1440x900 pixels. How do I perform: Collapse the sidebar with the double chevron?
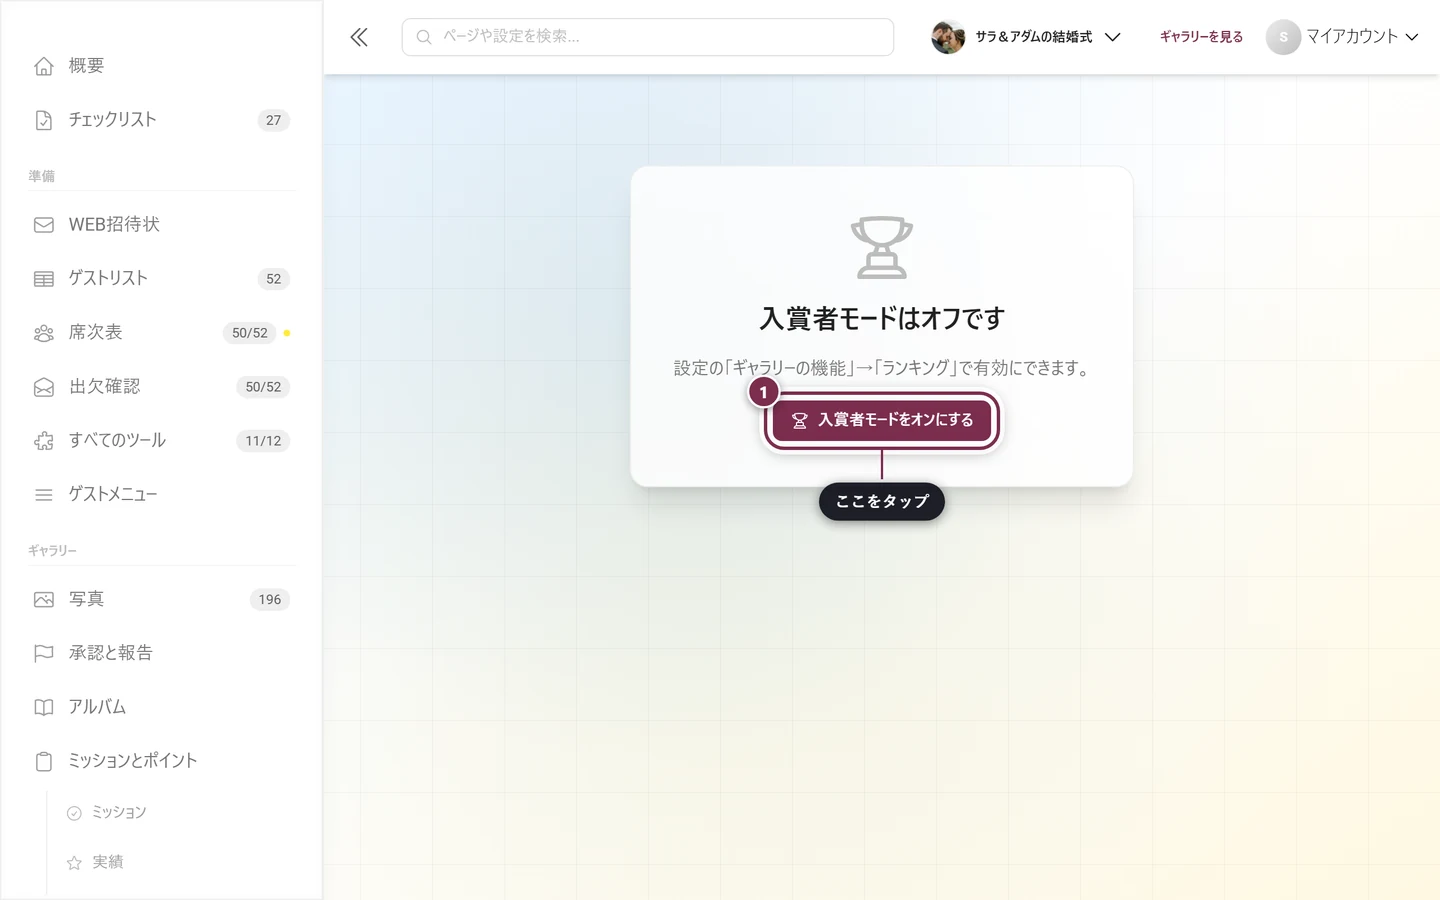[x=359, y=37]
